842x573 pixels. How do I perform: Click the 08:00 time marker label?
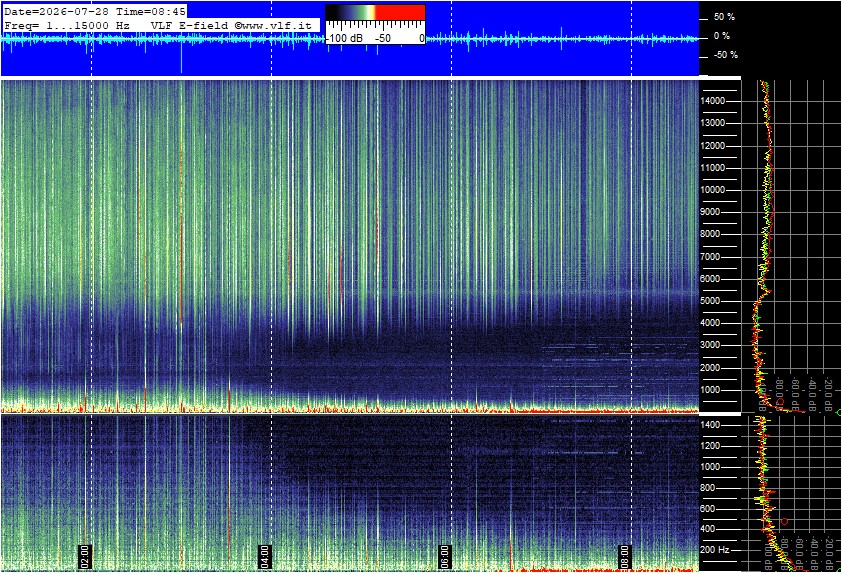point(625,556)
